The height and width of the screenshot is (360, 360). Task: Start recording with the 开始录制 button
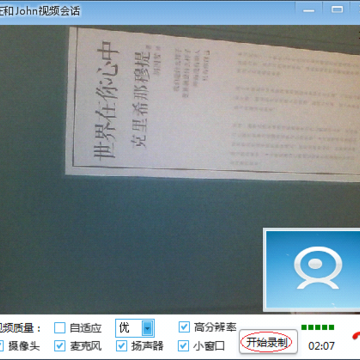pos(268,342)
